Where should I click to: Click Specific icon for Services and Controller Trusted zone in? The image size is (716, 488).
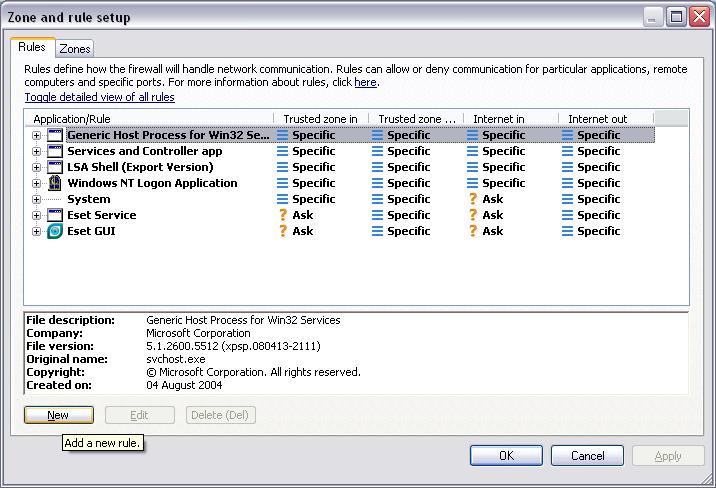[x=283, y=151]
